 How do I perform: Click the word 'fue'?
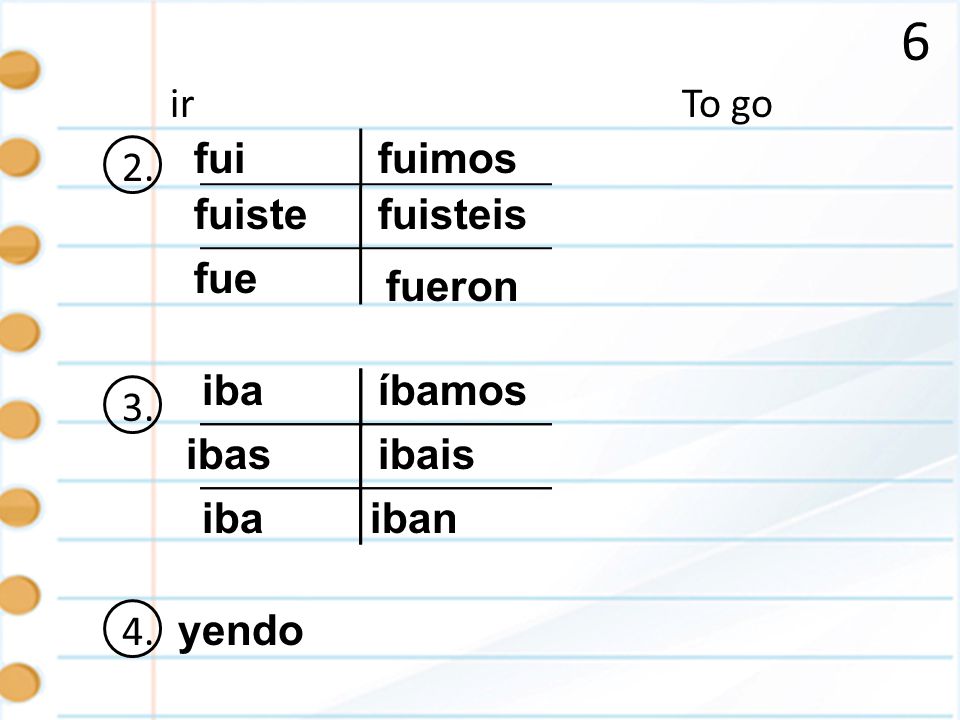225,278
